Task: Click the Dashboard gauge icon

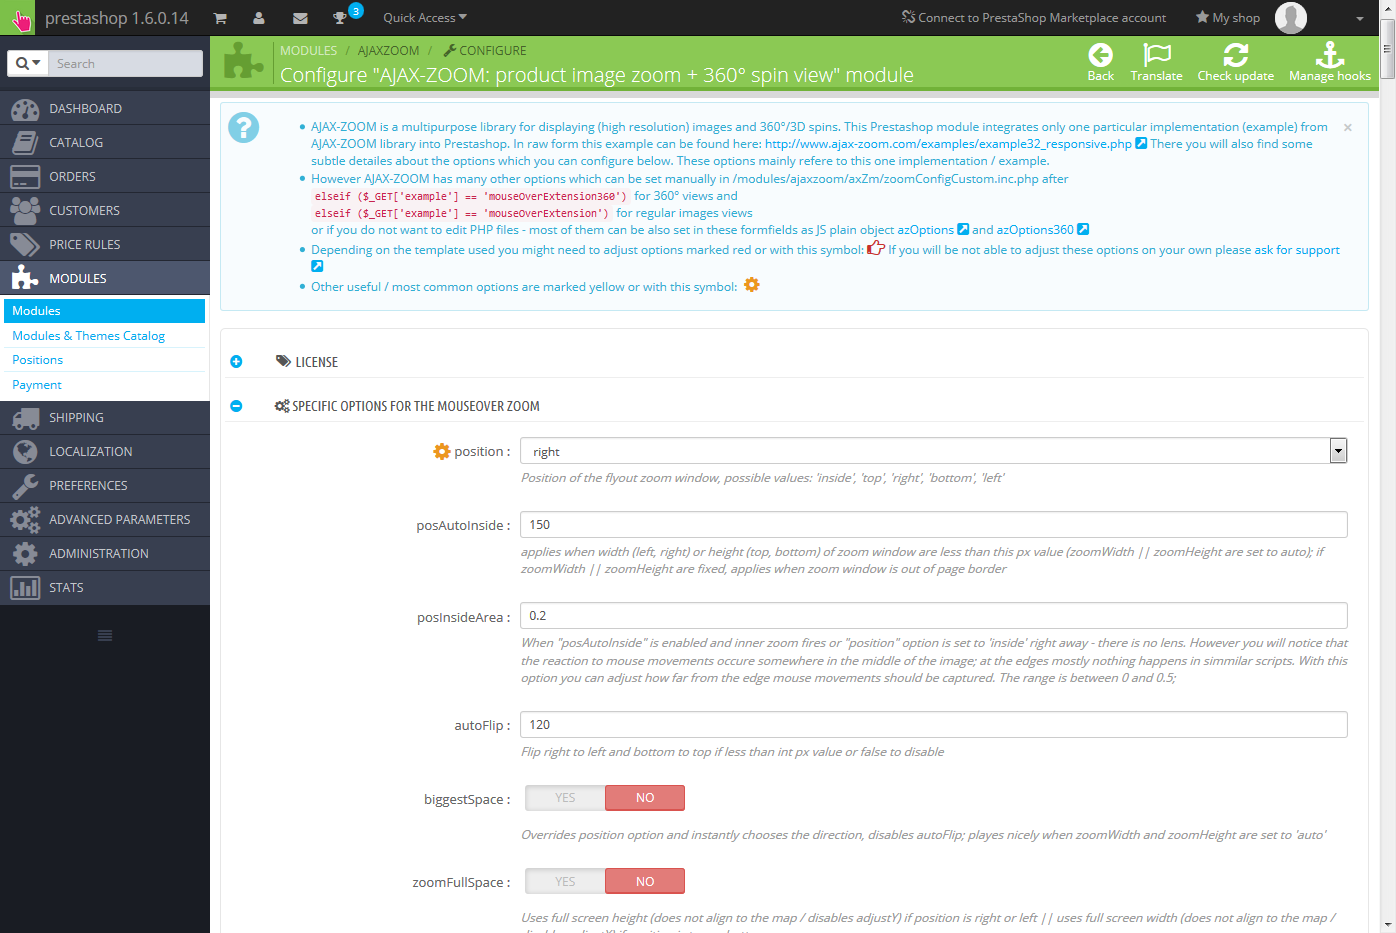Action: pyautogui.click(x=25, y=109)
